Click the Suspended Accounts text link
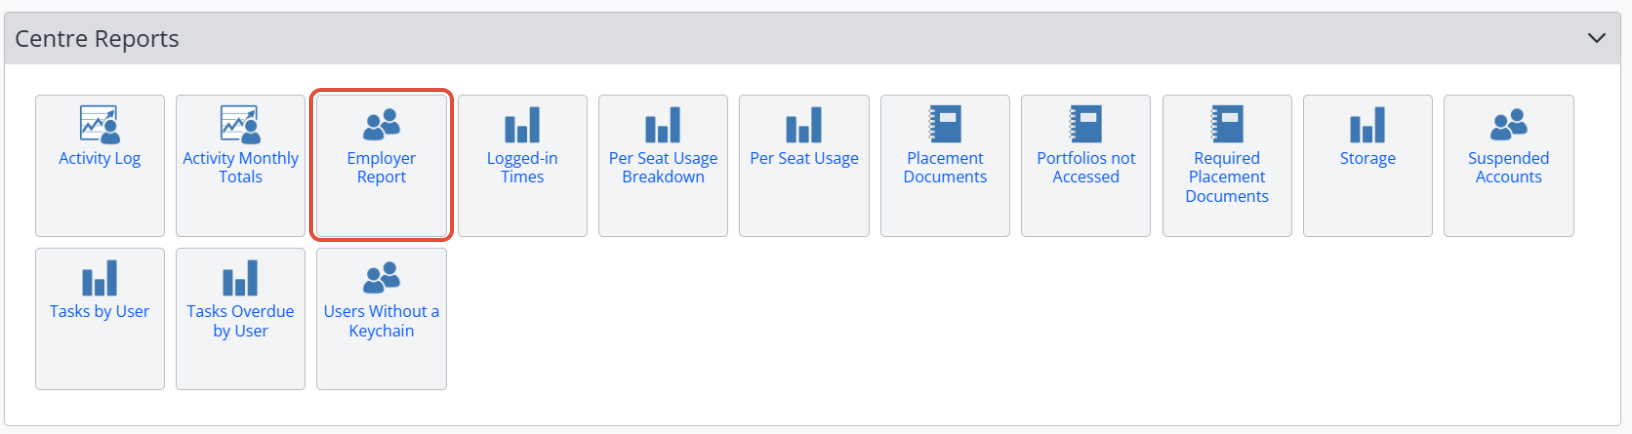This screenshot has width=1632, height=434. pos(1508,167)
